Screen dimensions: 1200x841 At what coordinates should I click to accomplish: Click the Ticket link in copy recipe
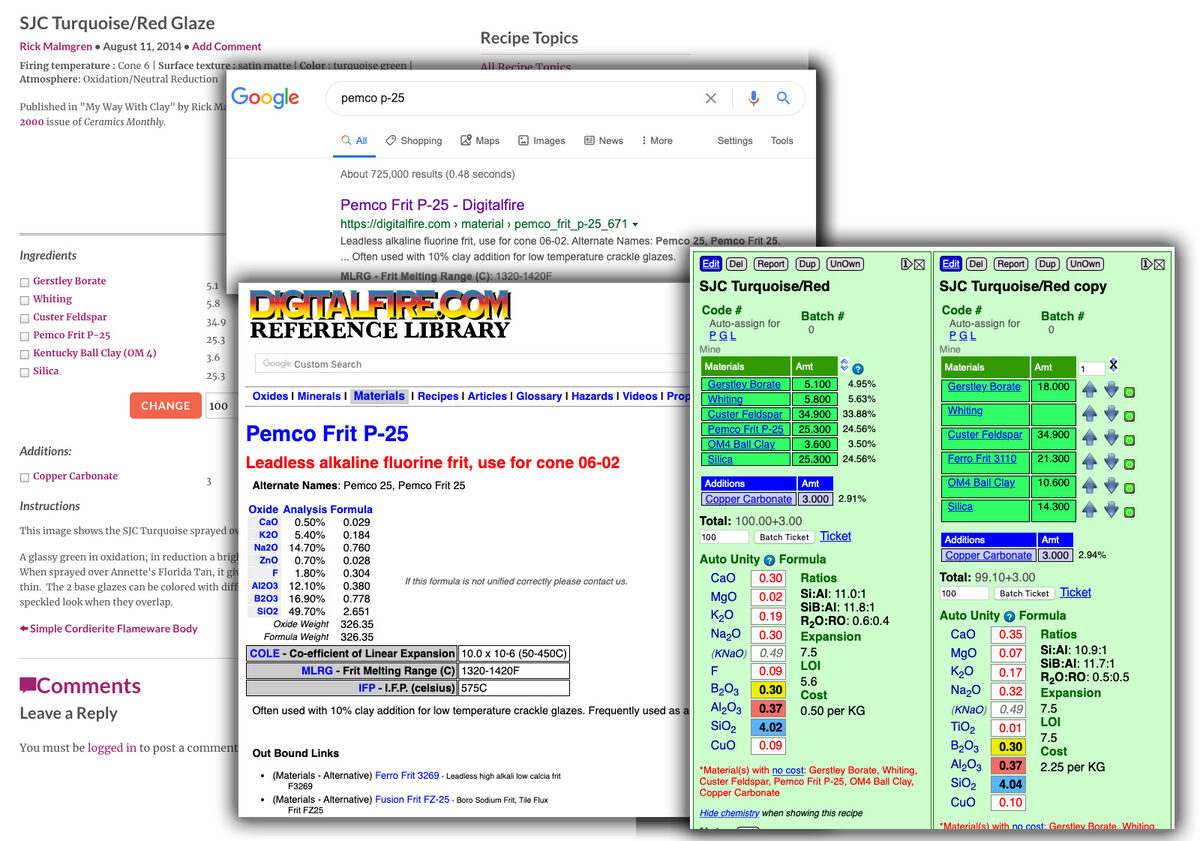1076,592
